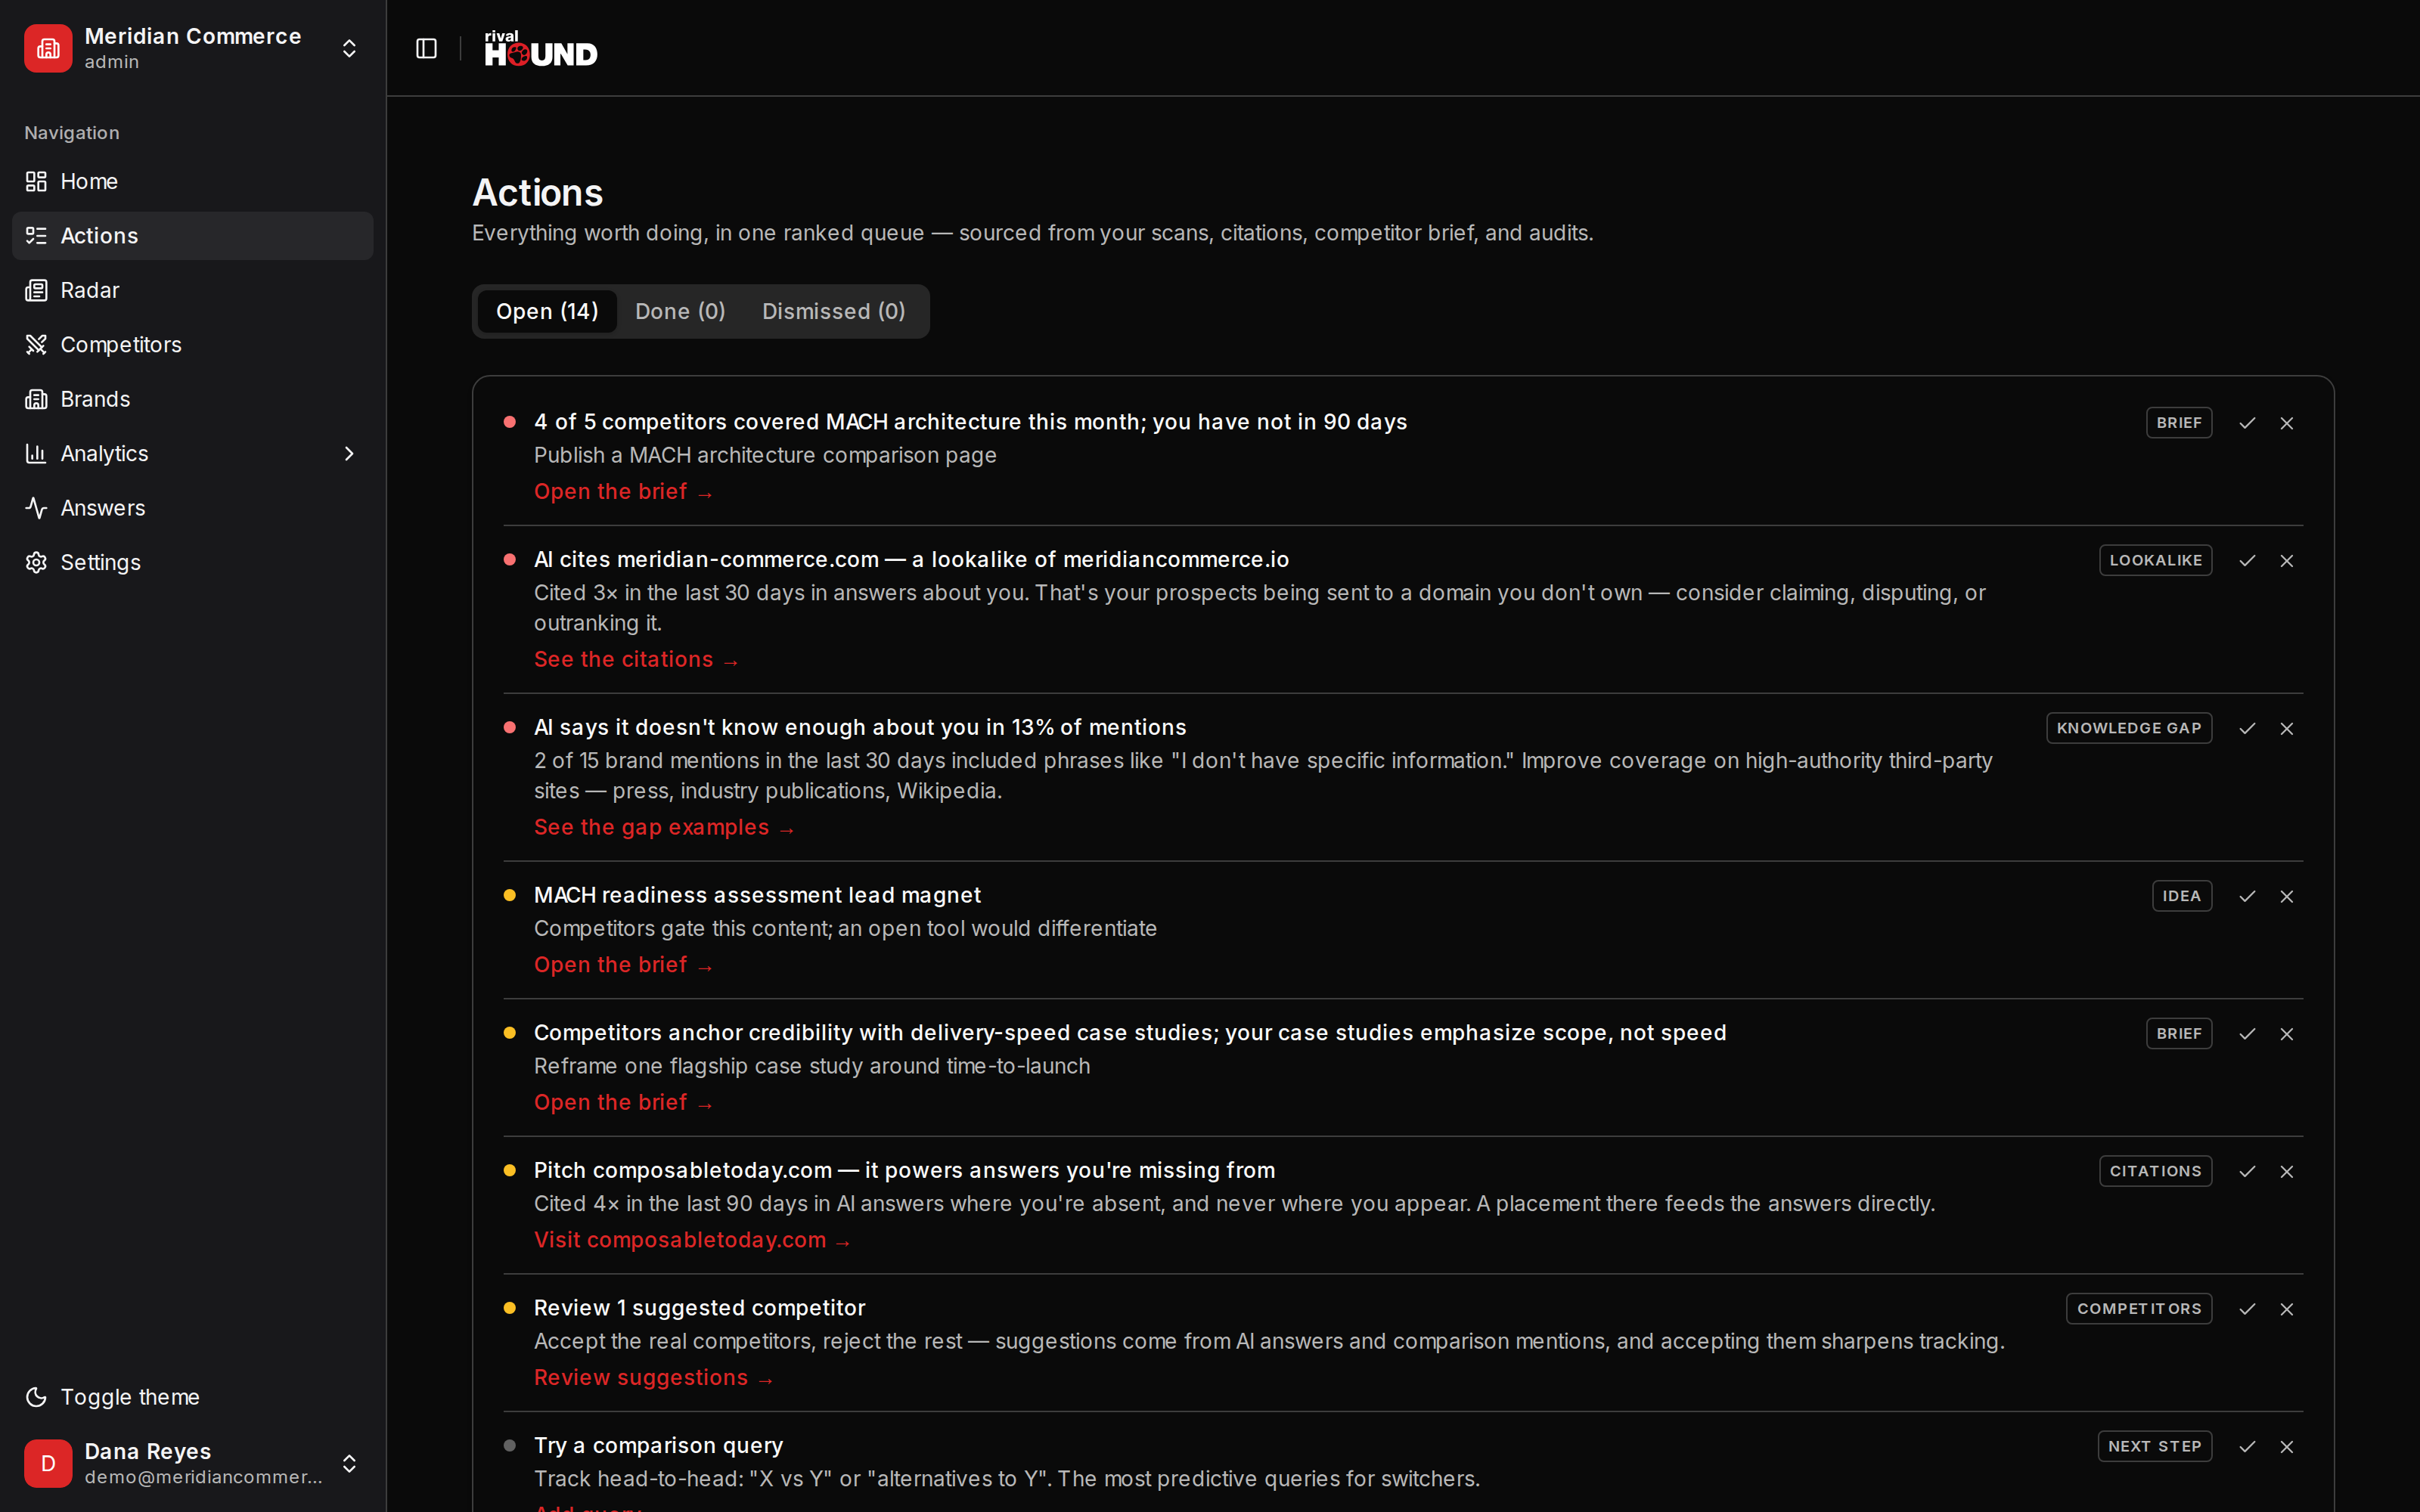This screenshot has width=2420, height=1512.
Task: Click the 'Review 1 suggested competitor' title
Action: point(699,1308)
